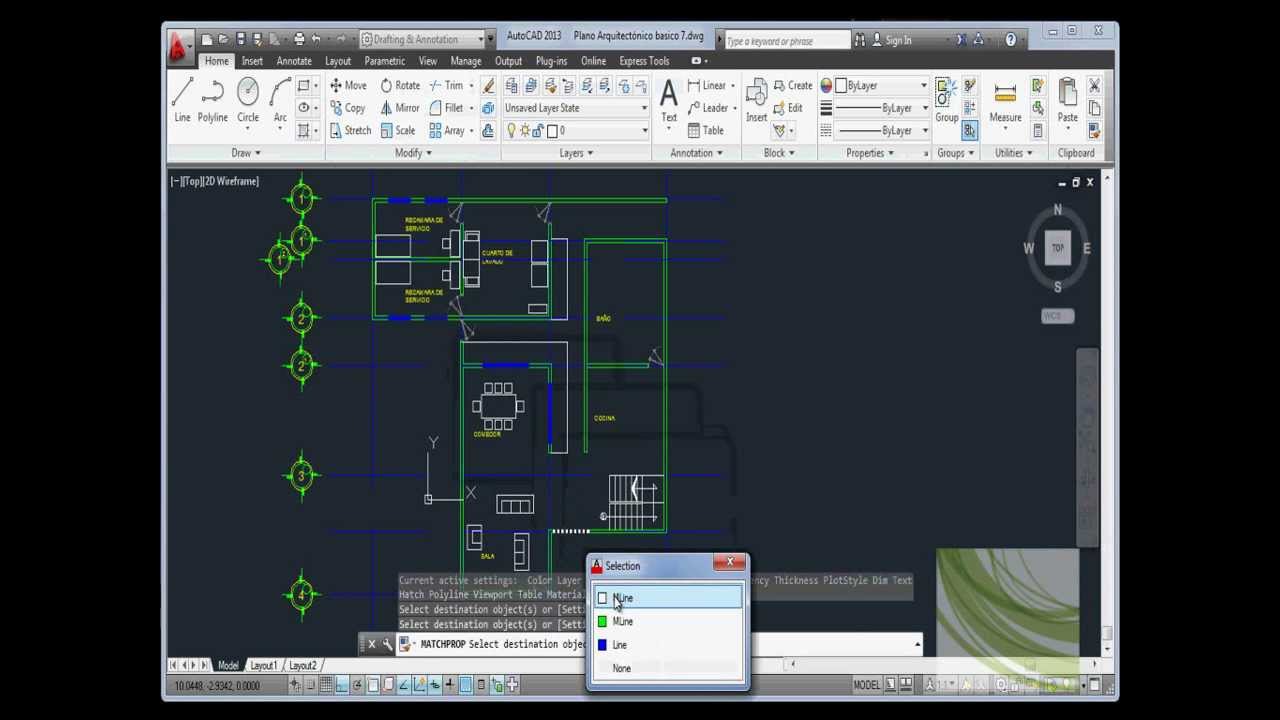Toggle layer 0 on/off lightbulb icon

(x=511, y=131)
